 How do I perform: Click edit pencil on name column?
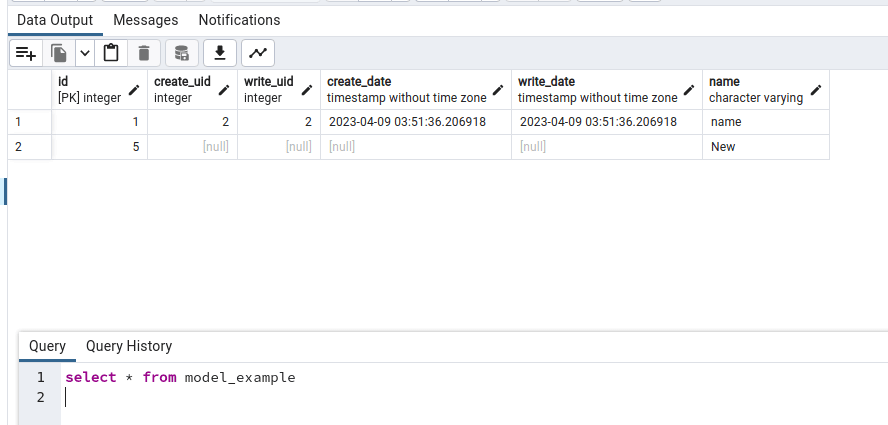pos(816,90)
